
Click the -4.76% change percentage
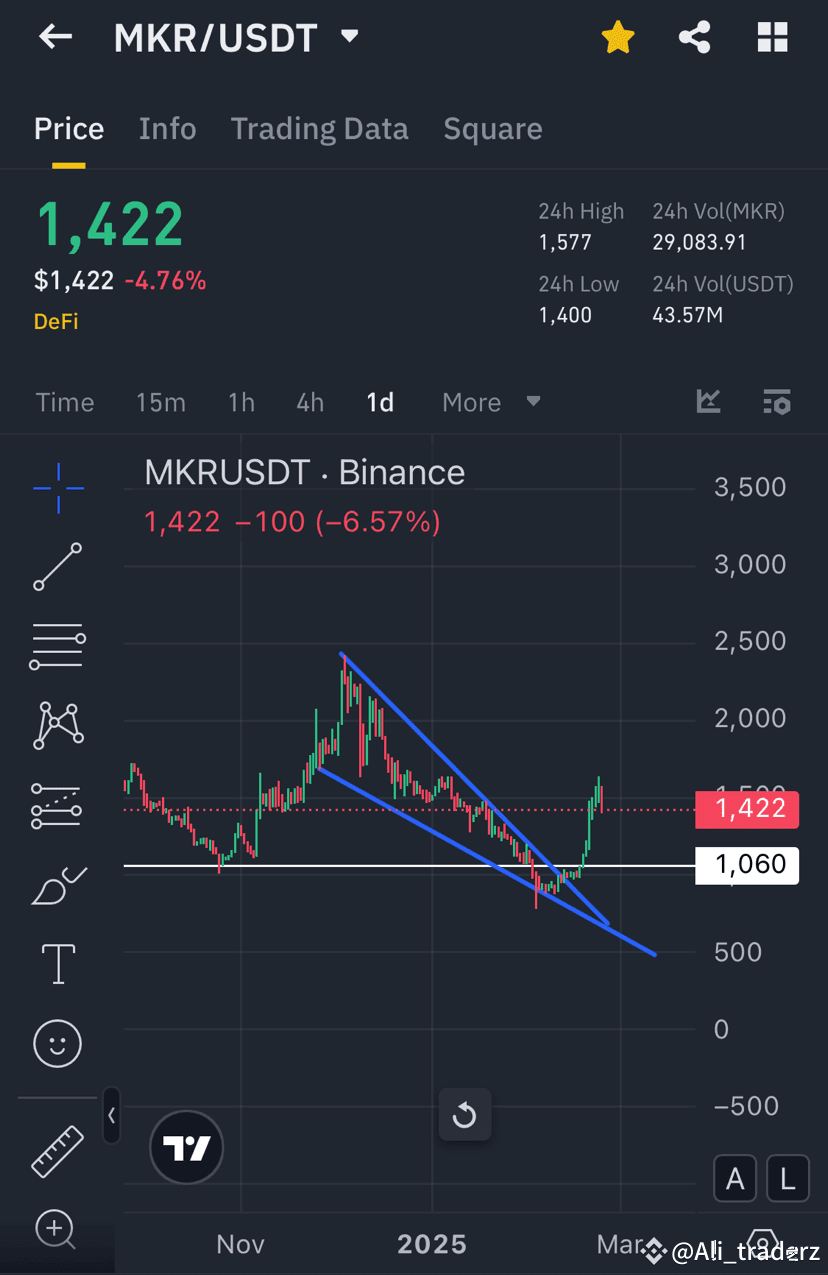[165, 281]
